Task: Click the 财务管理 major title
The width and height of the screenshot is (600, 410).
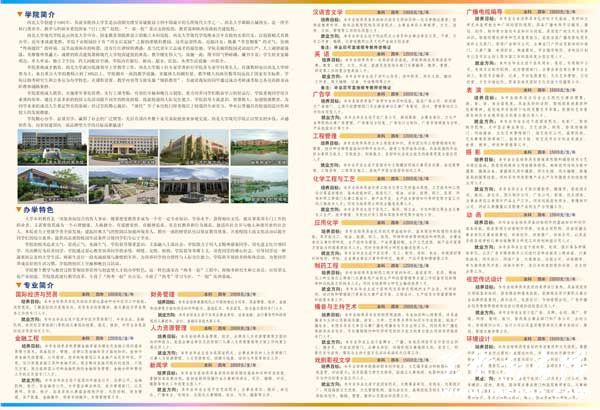Action: (164, 295)
